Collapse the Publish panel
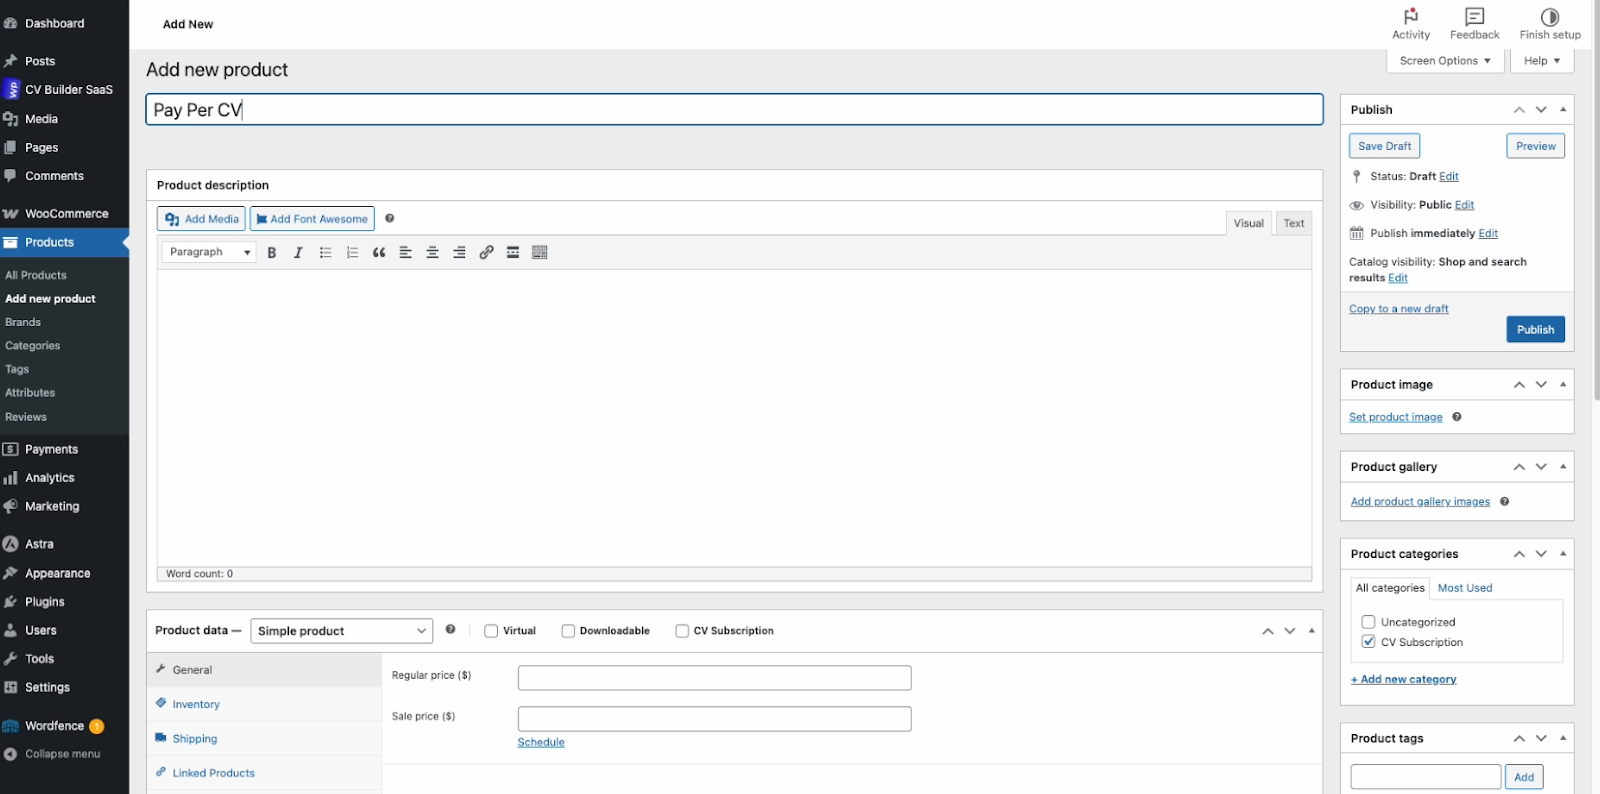Image resolution: width=1600 pixels, height=794 pixels. tap(1563, 110)
